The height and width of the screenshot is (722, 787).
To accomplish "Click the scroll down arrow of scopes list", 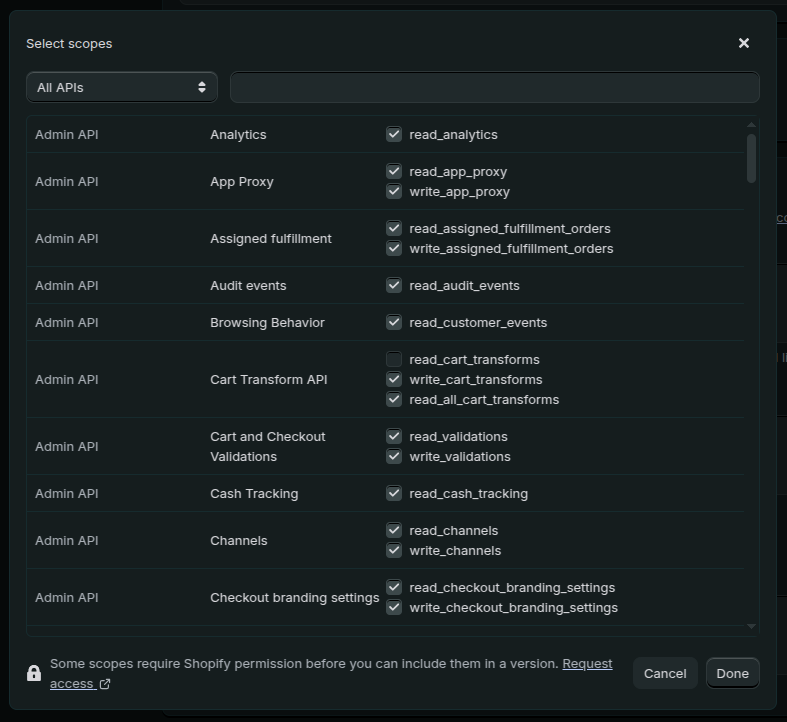I will point(752,626).
